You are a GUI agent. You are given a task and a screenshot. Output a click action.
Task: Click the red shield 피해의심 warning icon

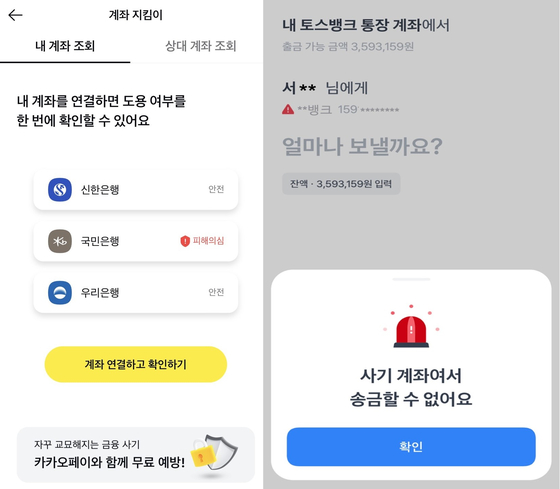click(185, 241)
